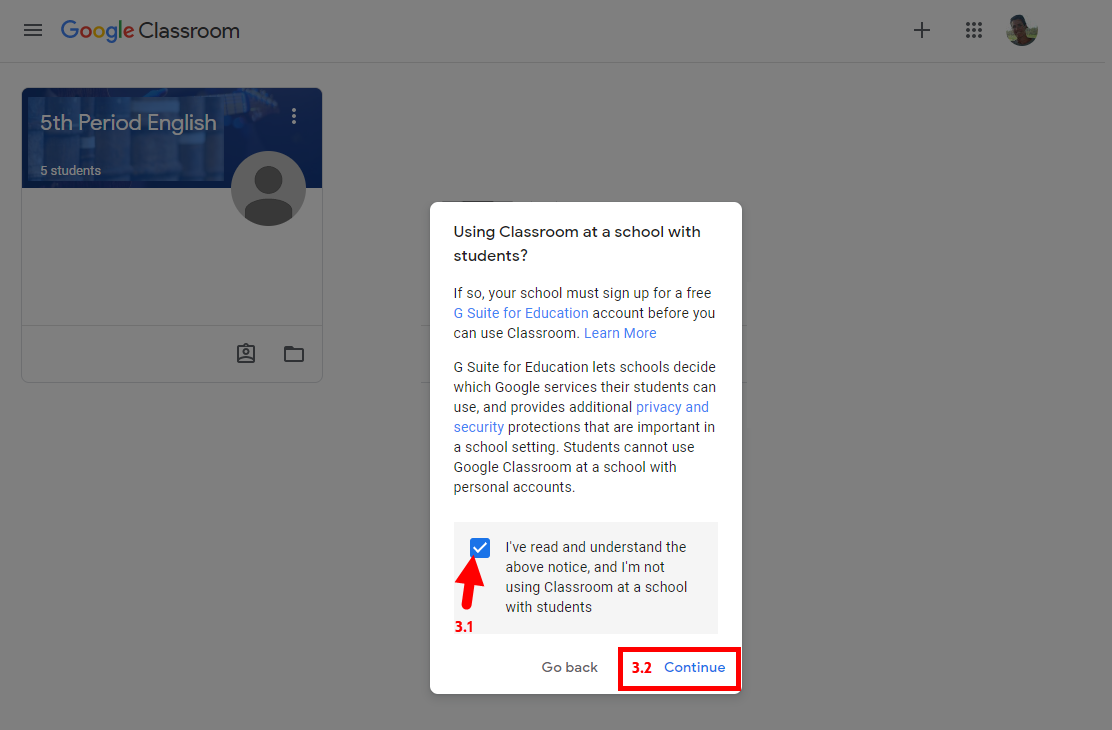Open the 5th Period English class

(128, 123)
